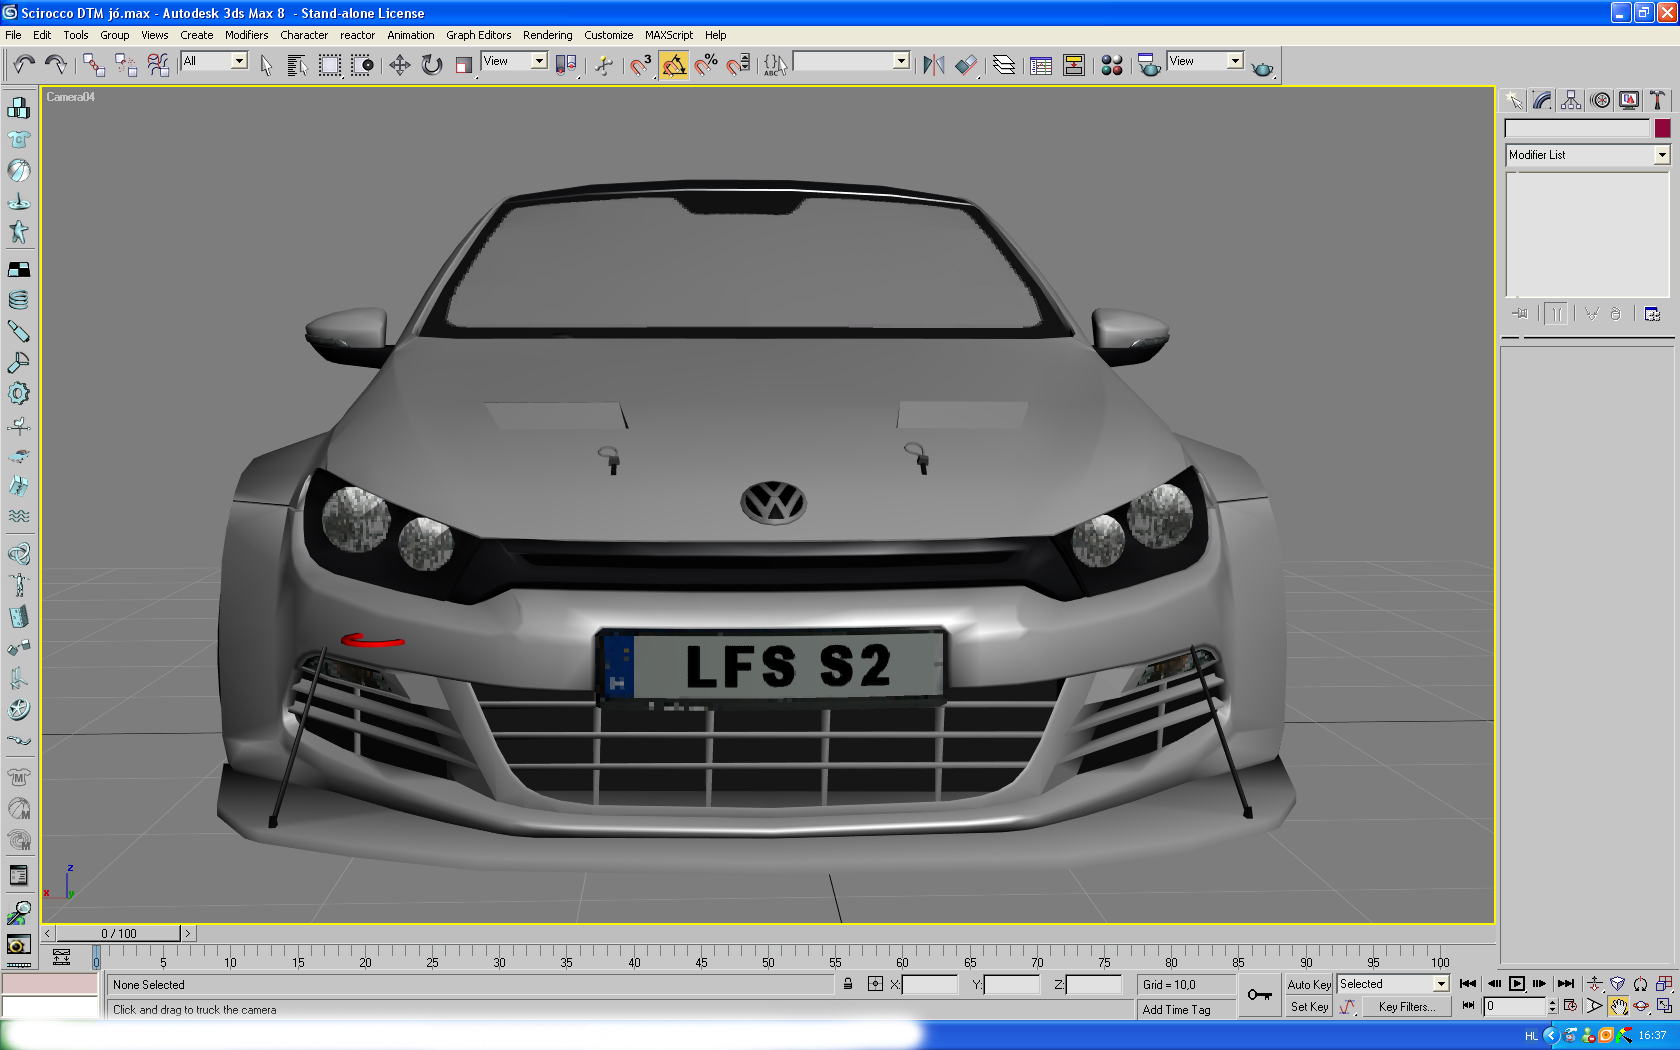Click the Redo arrow in the toolbar

(x=56, y=65)
